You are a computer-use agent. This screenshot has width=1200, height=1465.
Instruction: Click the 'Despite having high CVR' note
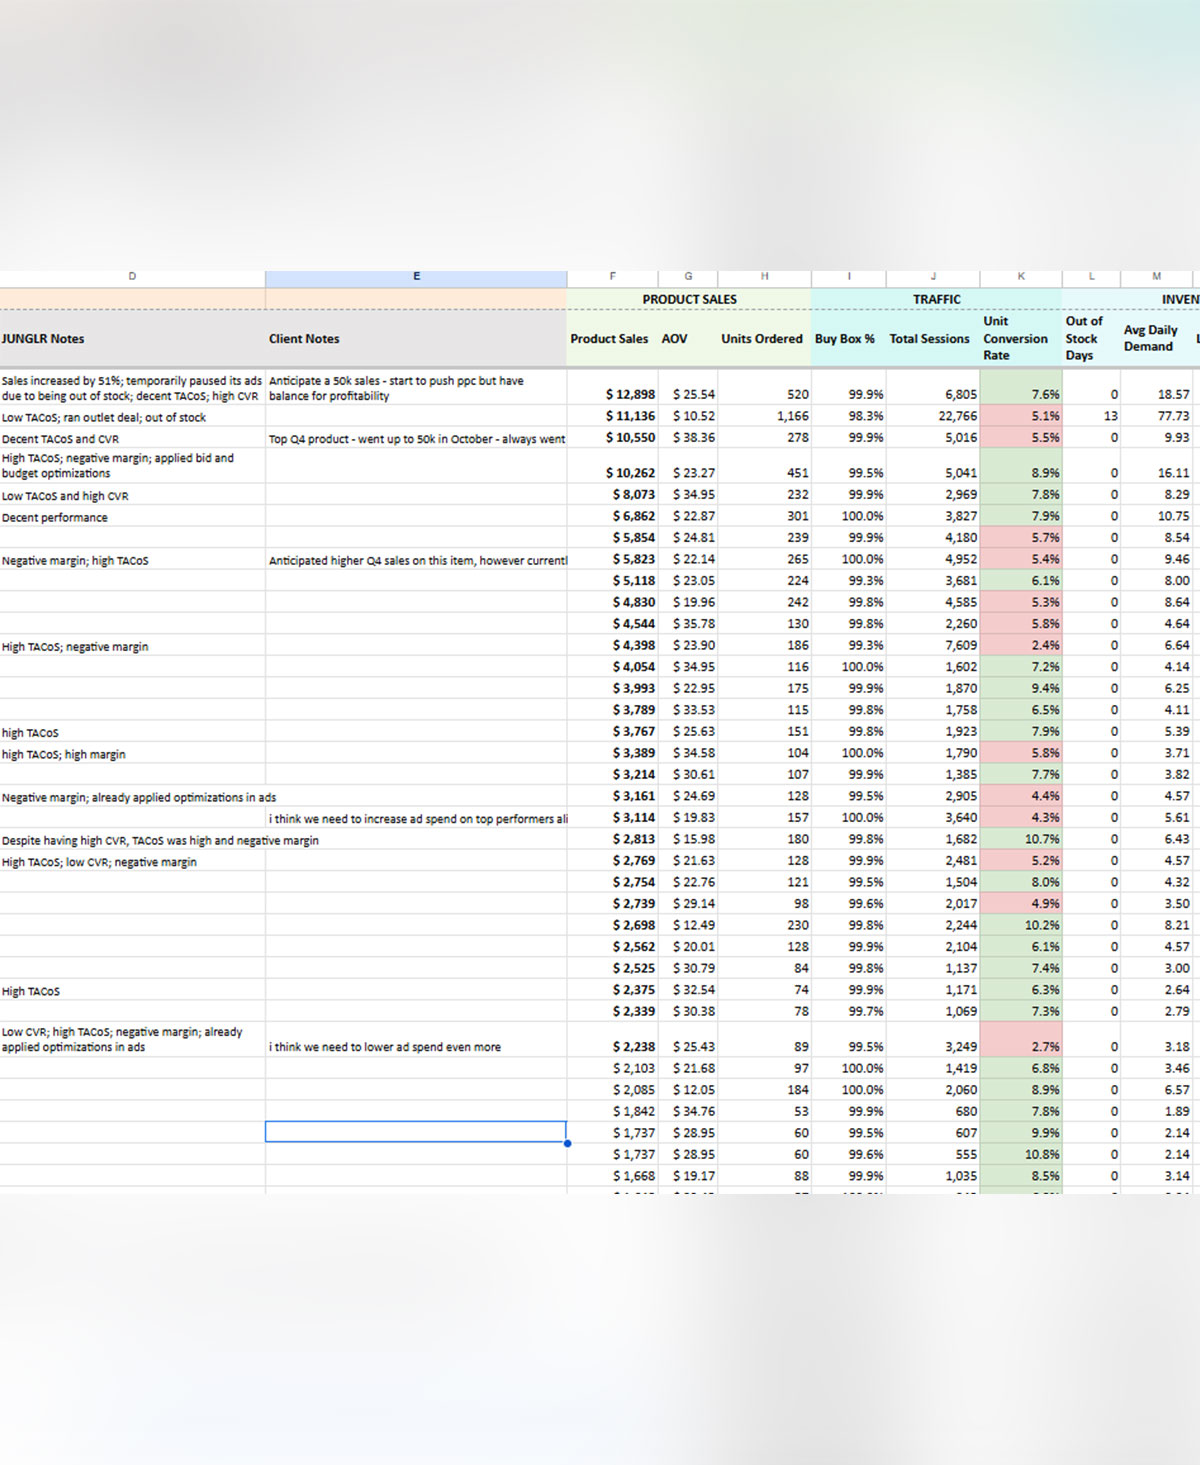(160, 841)
